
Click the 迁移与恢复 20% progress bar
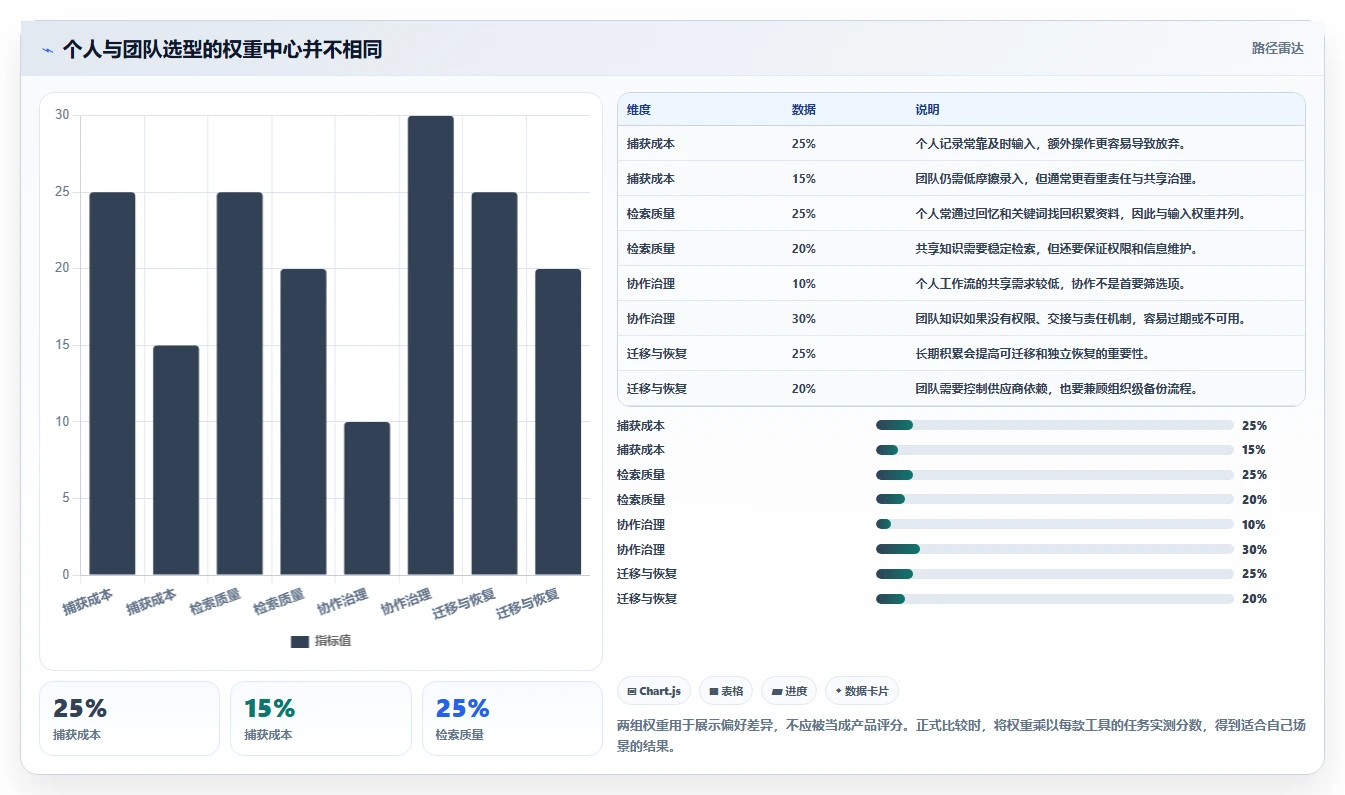pyautogui.click(x=1054, y=599)
